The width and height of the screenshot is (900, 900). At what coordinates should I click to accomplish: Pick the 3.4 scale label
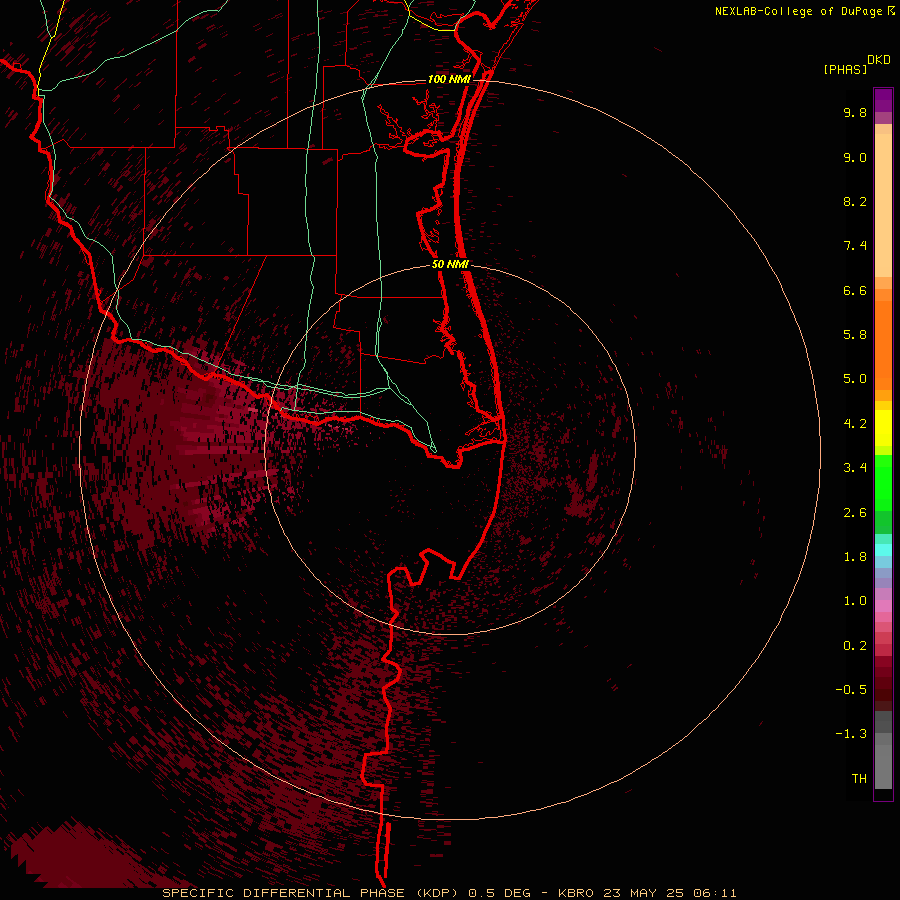point(855,468)
